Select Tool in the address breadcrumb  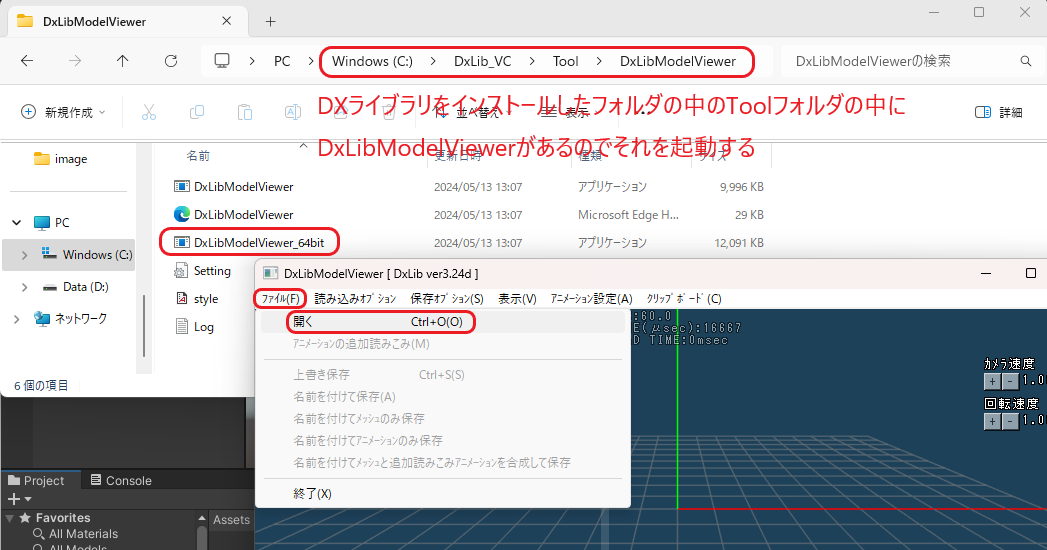coord(565,61)
